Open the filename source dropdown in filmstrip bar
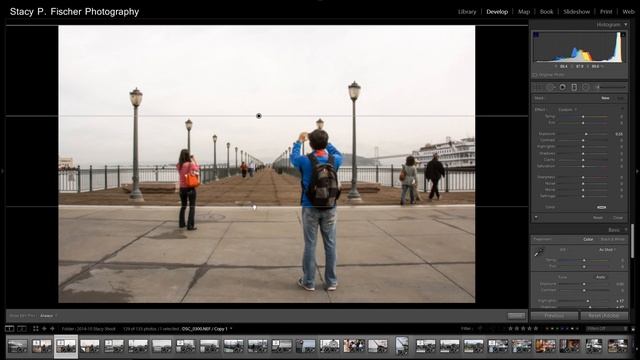 (207, 329)
